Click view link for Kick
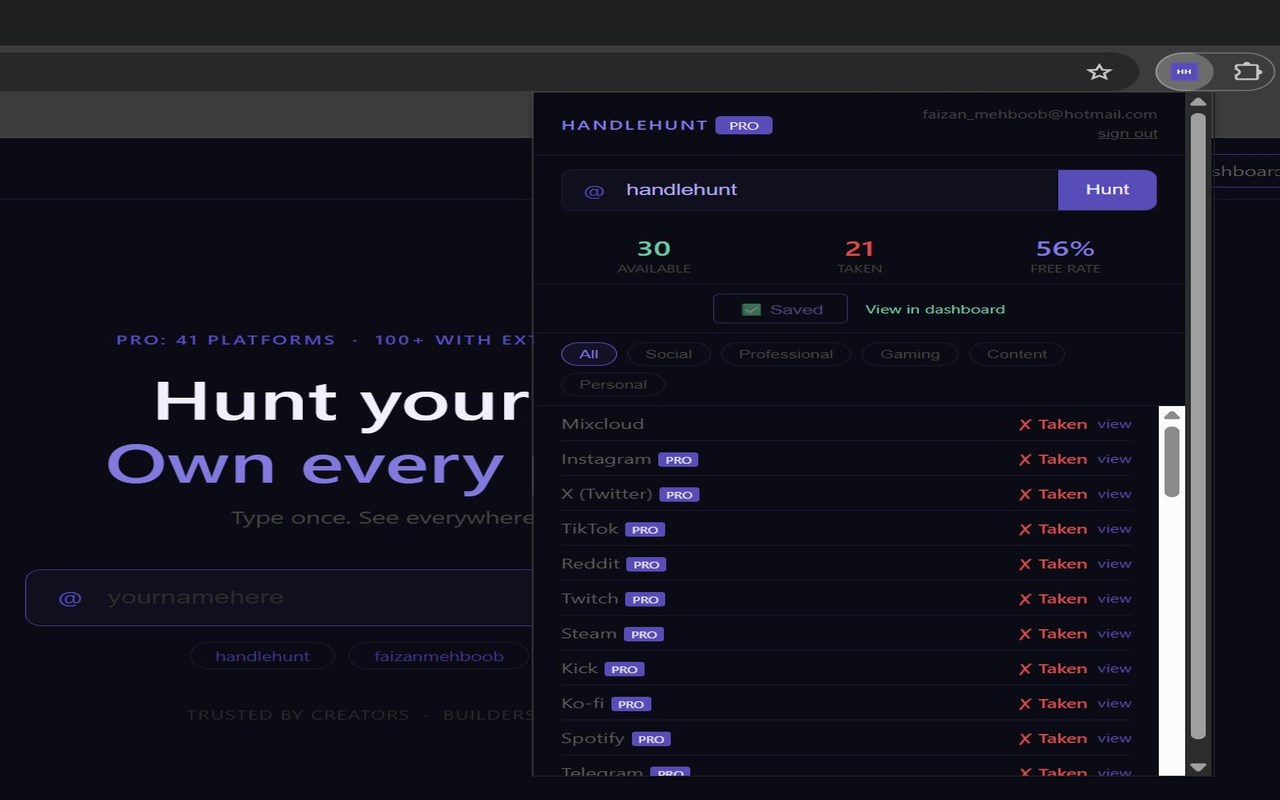1280x800 pixels. pos(1114,669)
